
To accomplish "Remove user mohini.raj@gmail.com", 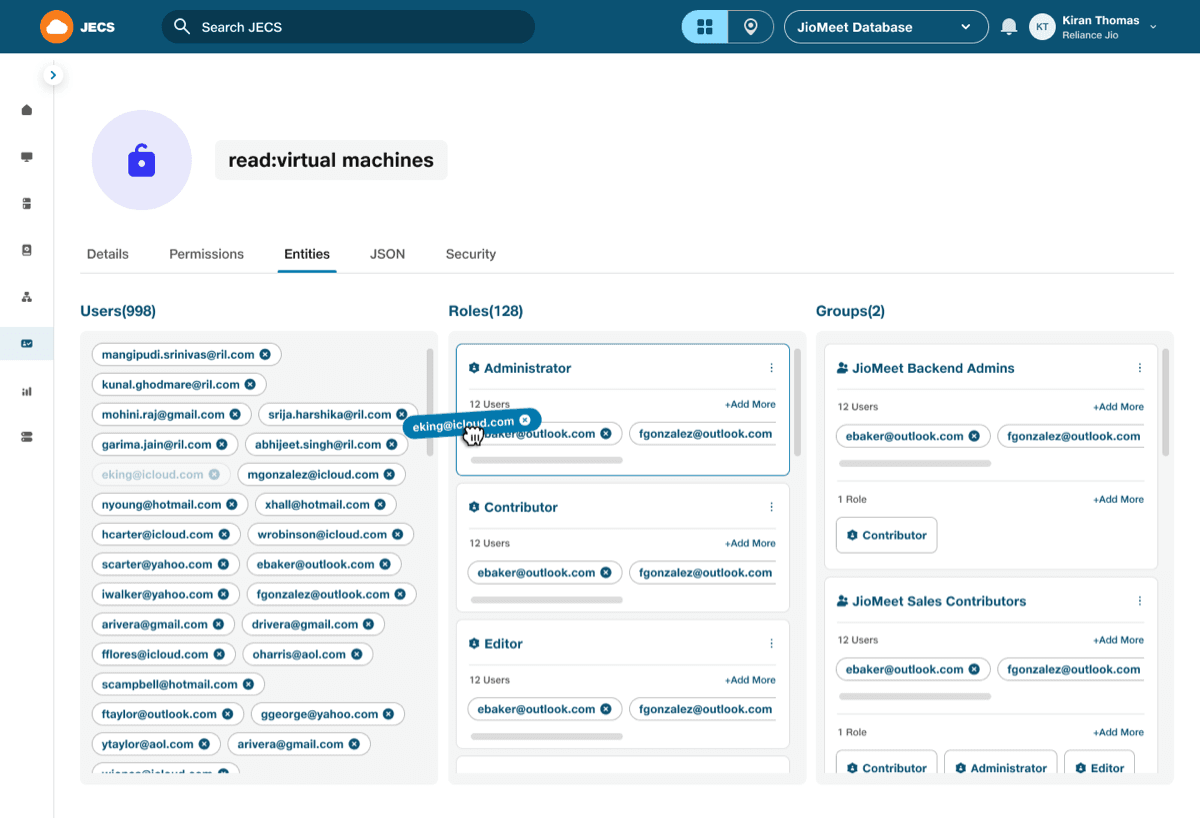I will [x=235, y=414].
